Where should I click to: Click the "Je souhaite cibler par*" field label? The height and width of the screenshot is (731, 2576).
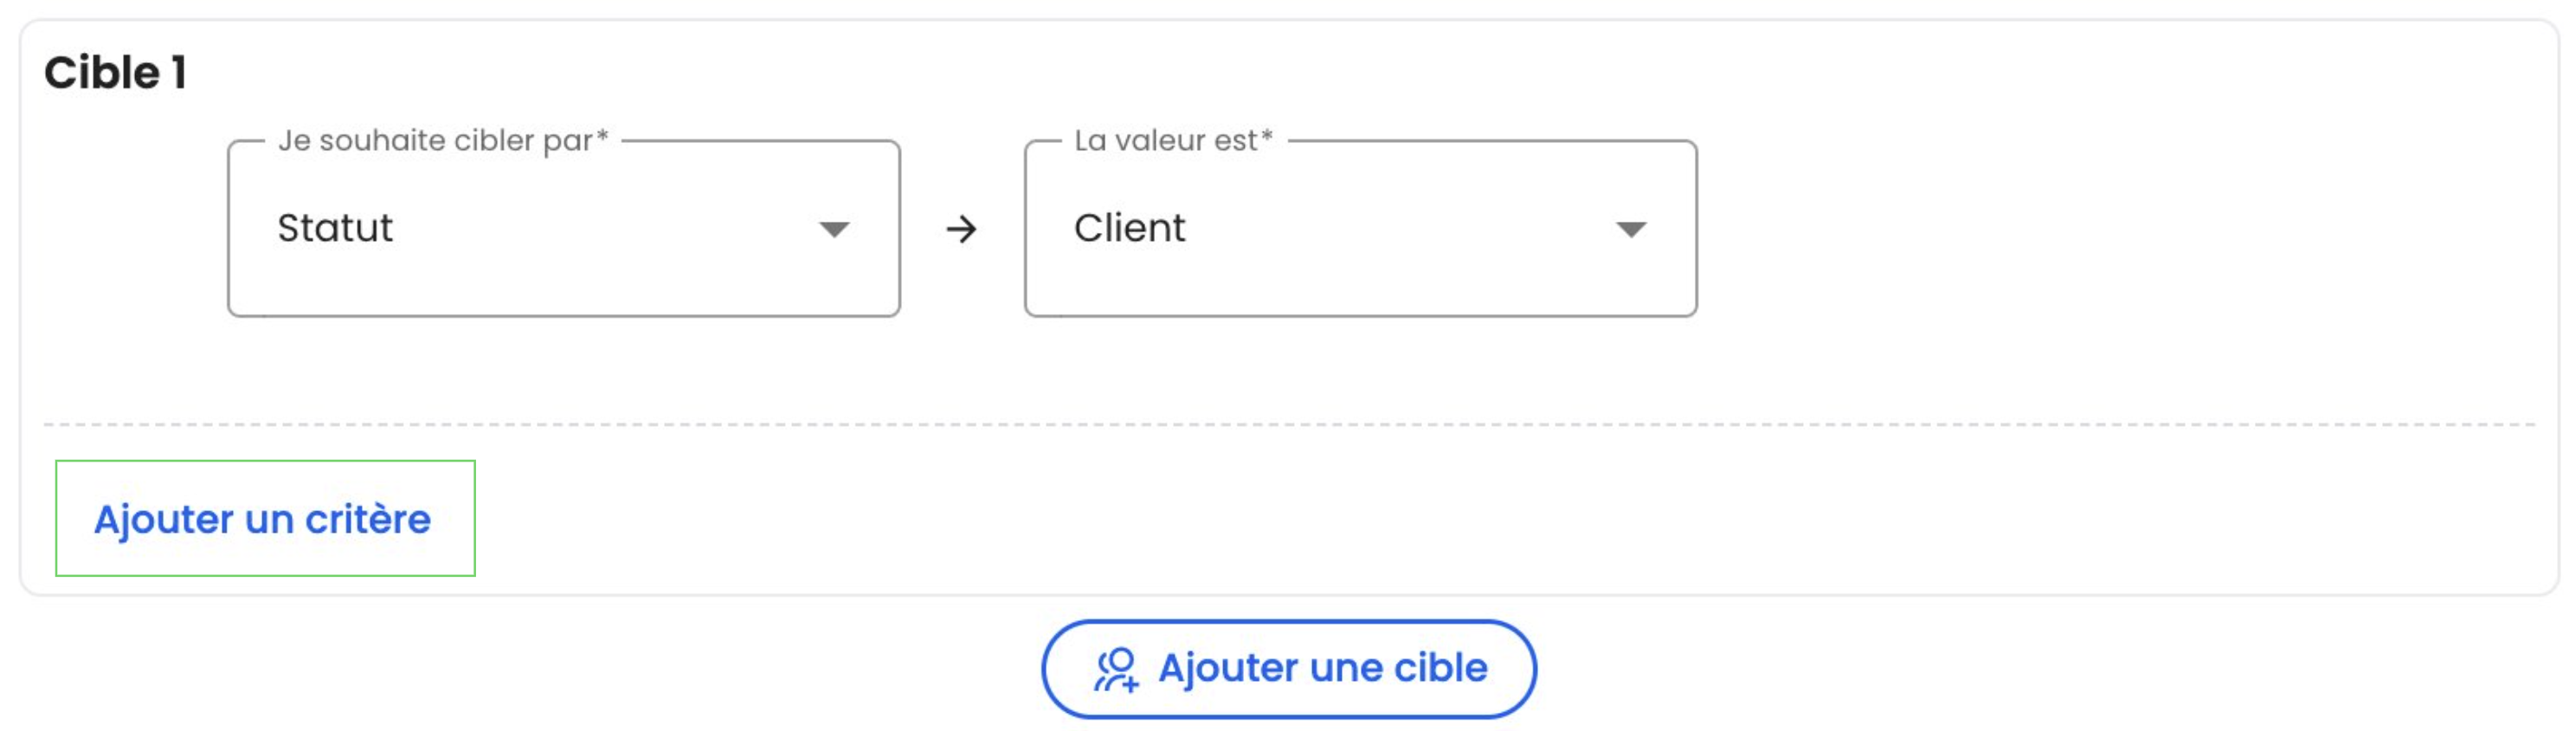pos(443,141)
